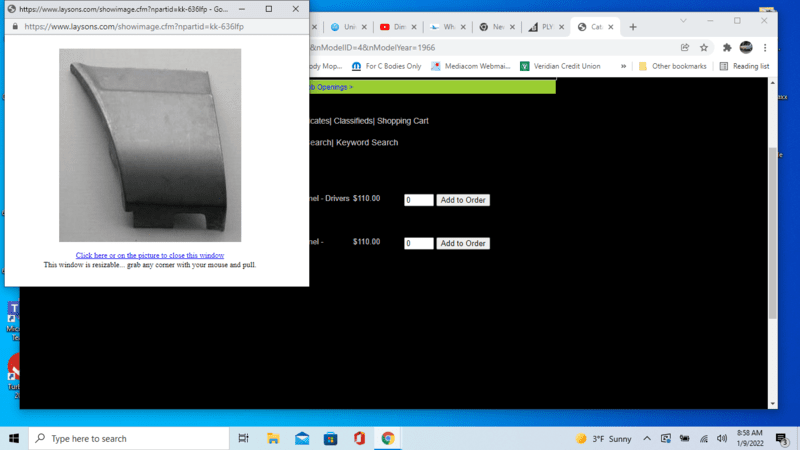The height and width of the screenshot is (450, 800).
Task: Click the quarter panel product image
Action: [150, 145]
